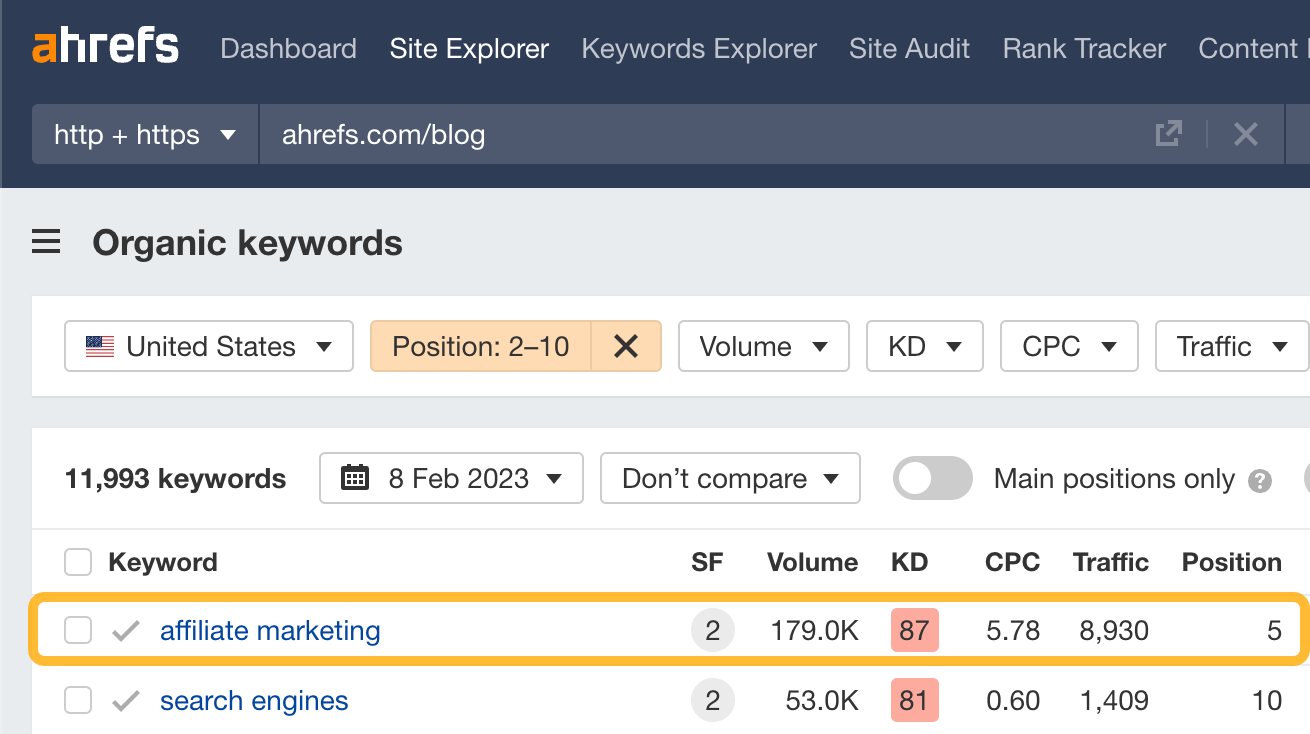Open the affiliate marketing keyword link
The width and height of the screenshot is (1310, 734).
click(x=269, y=630)
